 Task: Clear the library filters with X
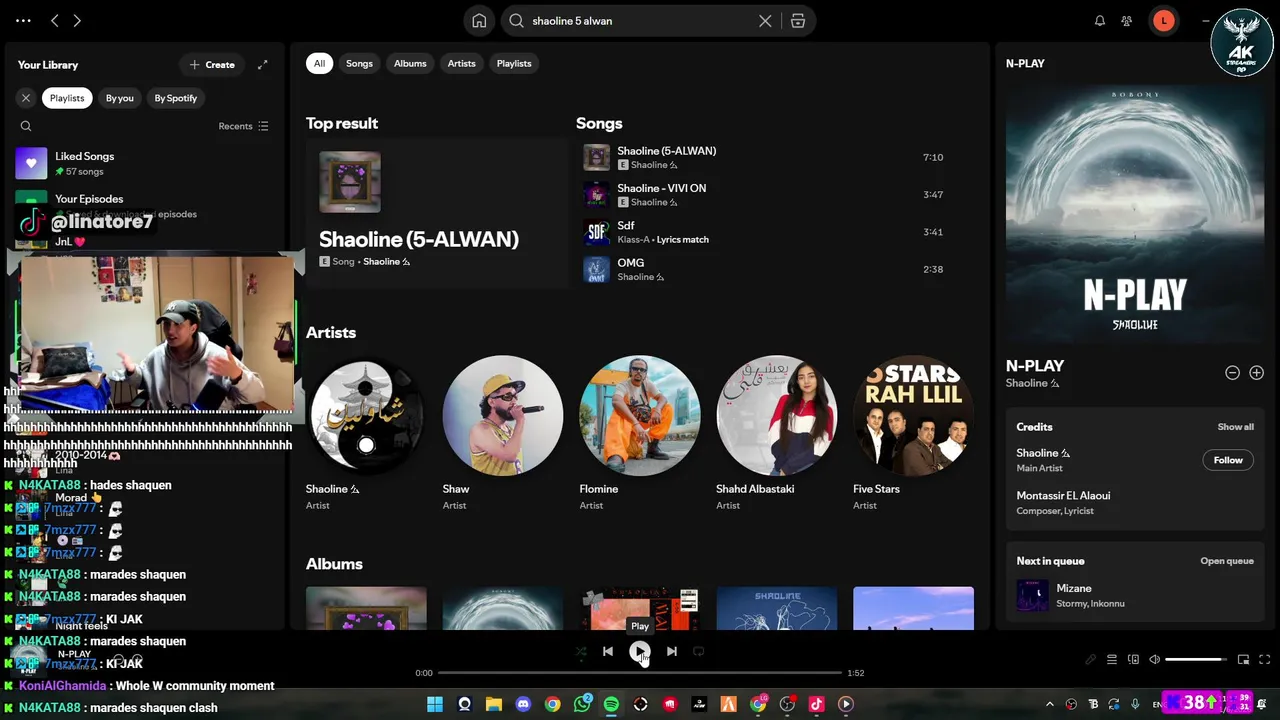click(x=26, y=98)
